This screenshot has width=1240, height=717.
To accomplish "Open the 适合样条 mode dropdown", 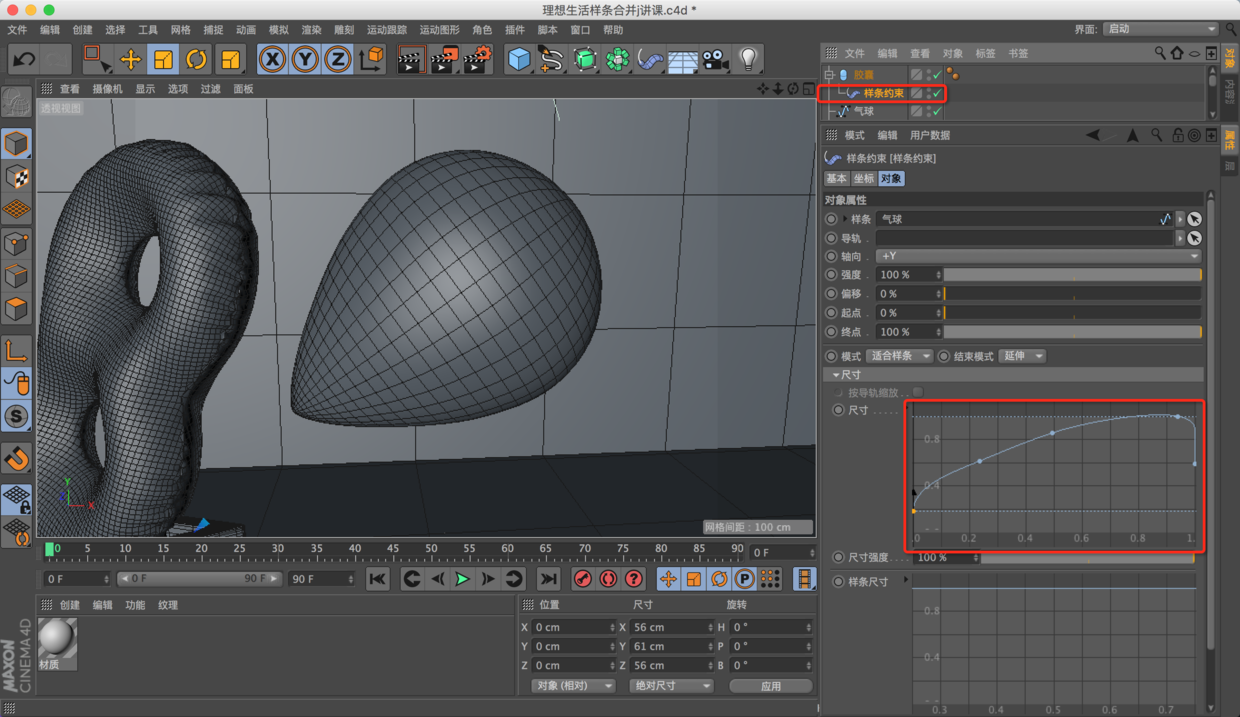I will click(899, 356).
